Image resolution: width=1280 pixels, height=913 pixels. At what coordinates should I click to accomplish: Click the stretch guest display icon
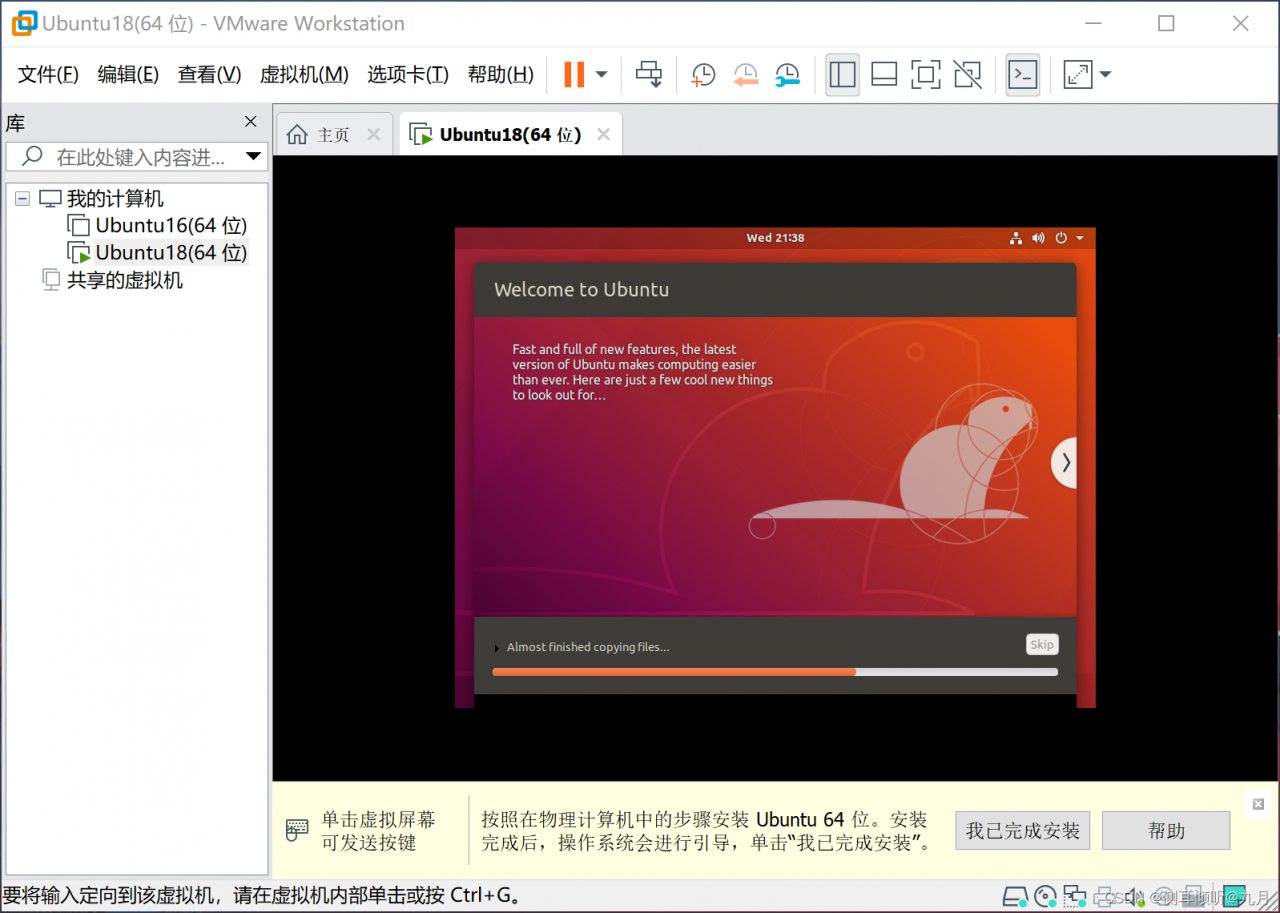click(x=1078, y=74)
